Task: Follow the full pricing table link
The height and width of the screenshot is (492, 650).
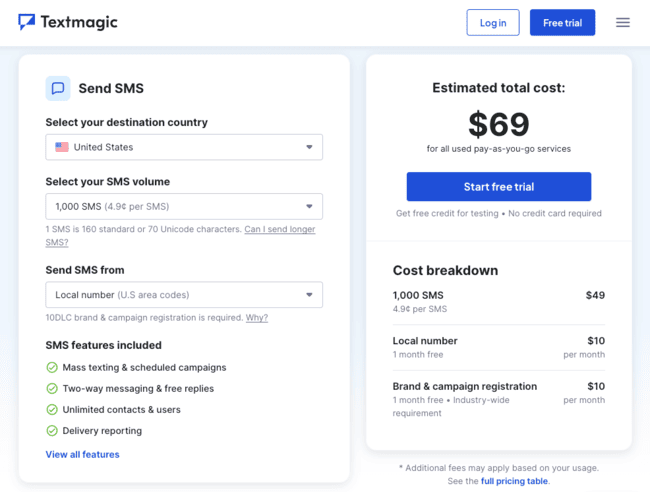Action: [514, 481]
